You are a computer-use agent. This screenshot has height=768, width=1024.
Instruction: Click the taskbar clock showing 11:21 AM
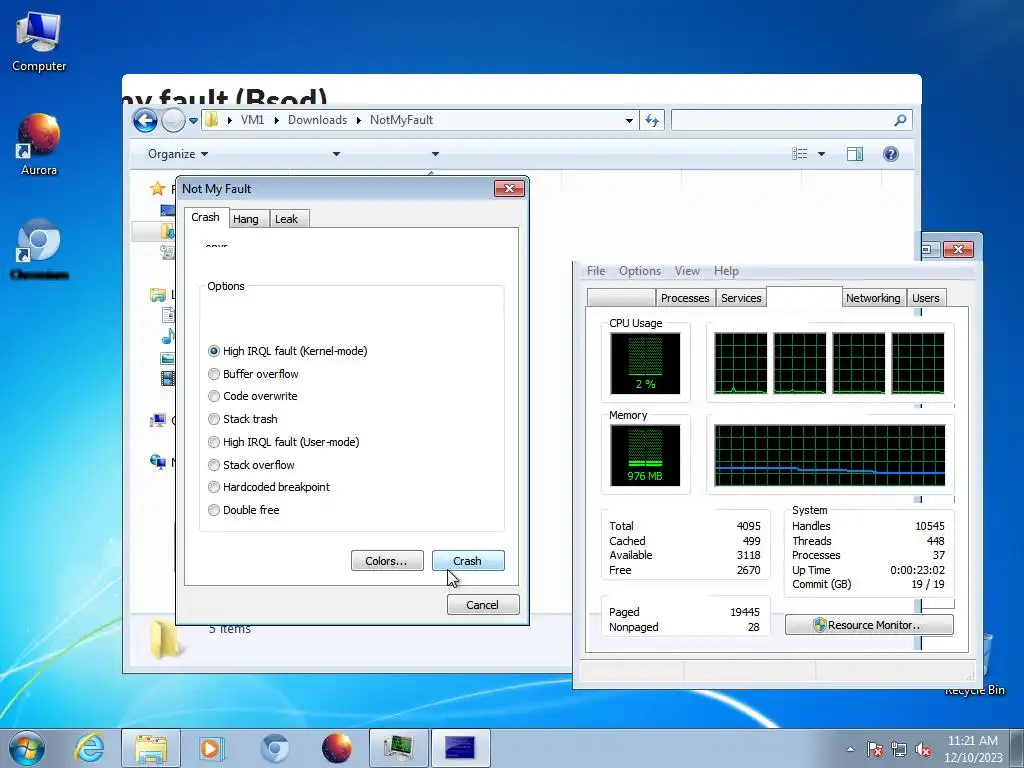(972, 749)
